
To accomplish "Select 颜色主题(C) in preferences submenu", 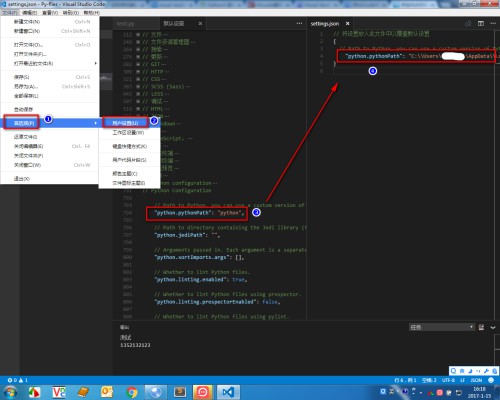I will pyautogui.click(x=129, y=174).
